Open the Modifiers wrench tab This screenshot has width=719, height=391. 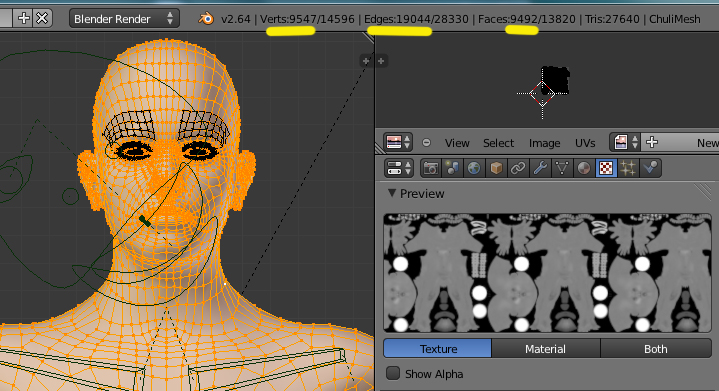click(x=540, y=168)
